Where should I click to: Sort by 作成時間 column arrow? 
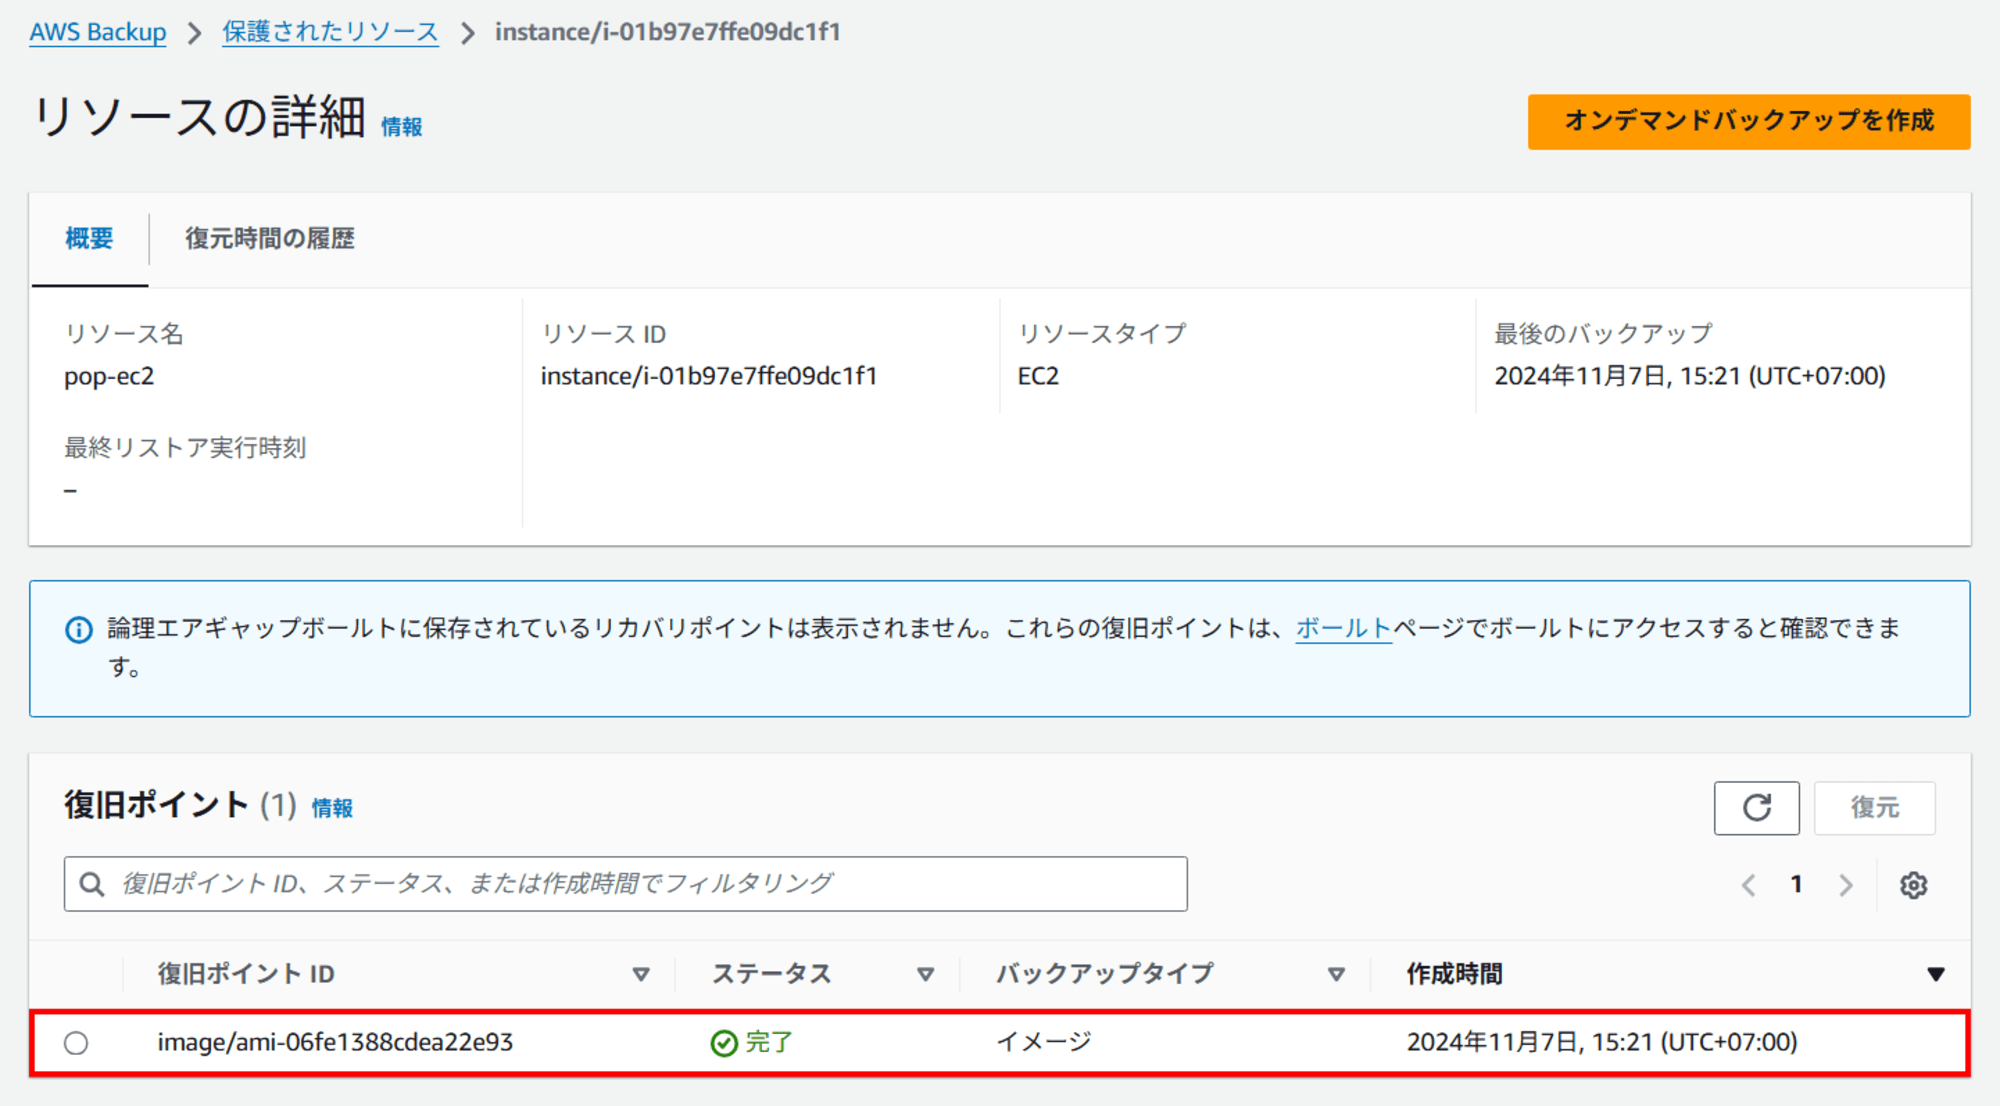(1936, 974)
